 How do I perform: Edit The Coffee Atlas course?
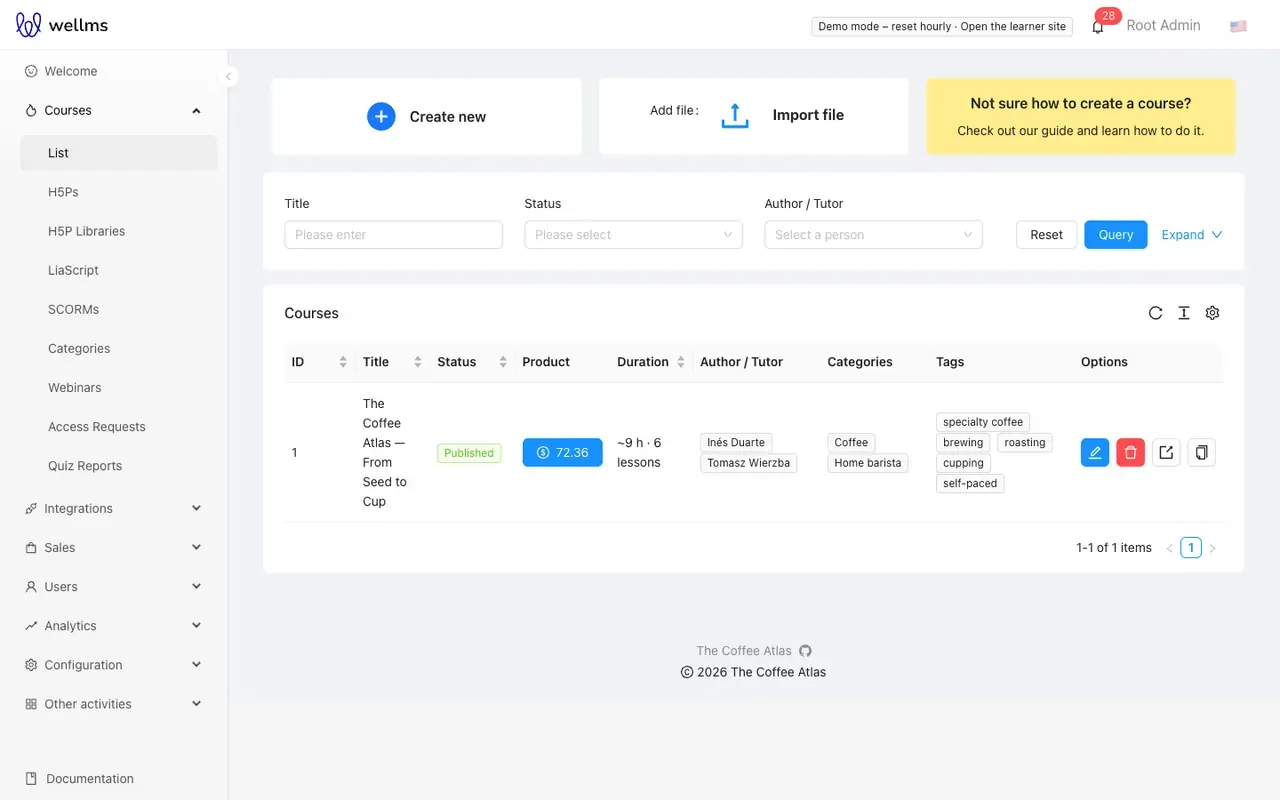click(1095, 453)
